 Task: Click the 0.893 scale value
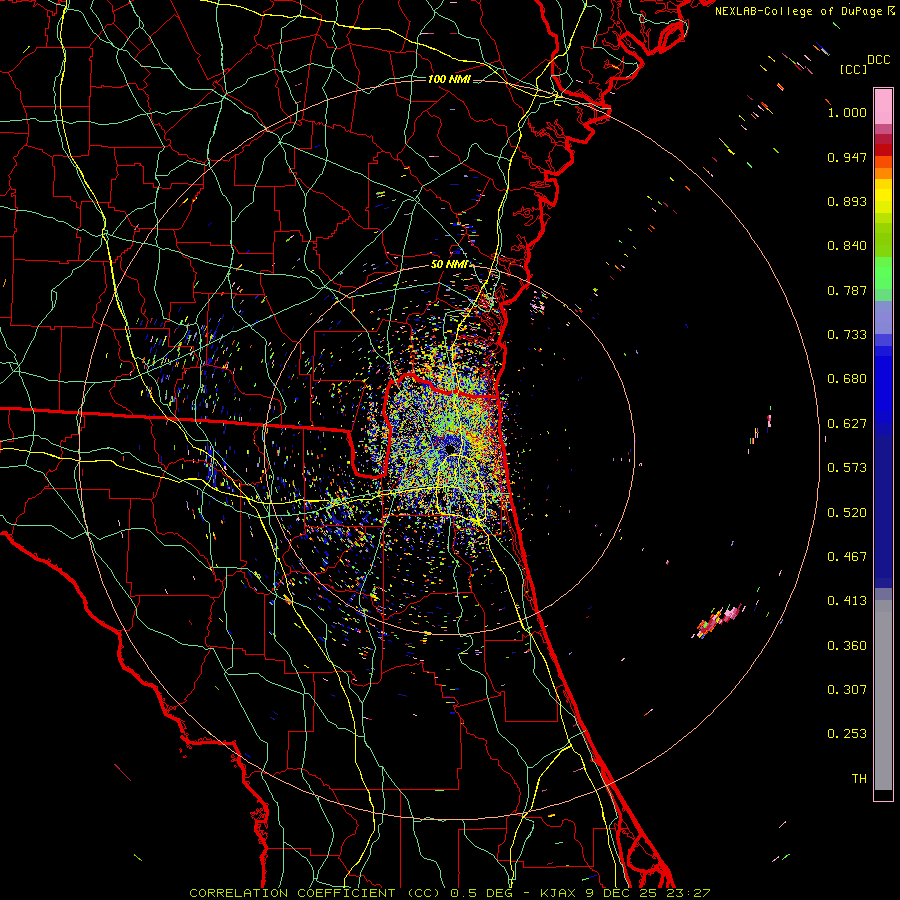coord(847,201)
